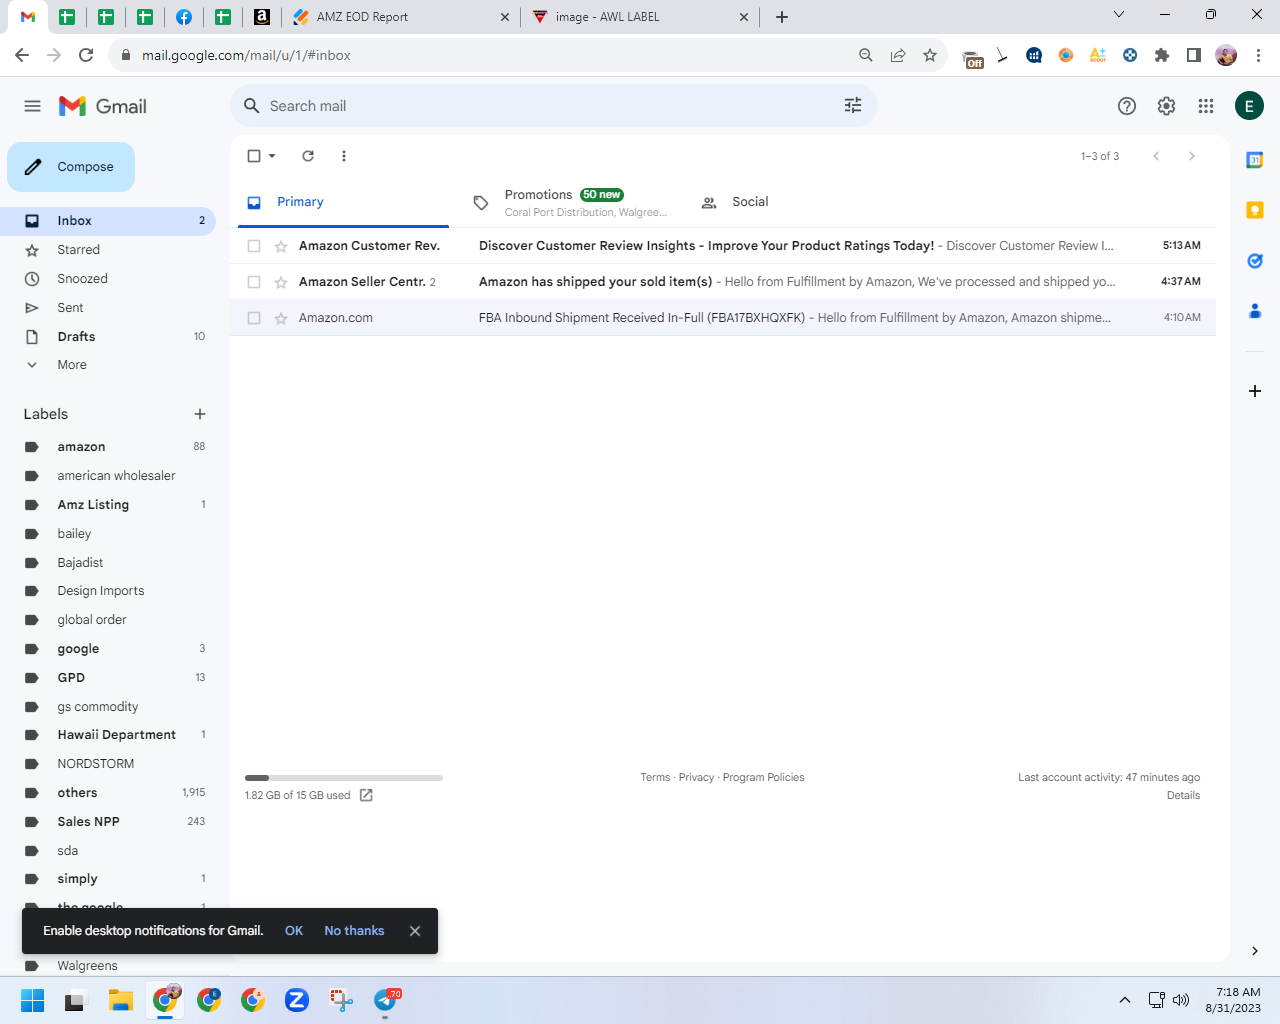
Task: Open Telegram from the taskbar
Action: coord(386,1000)
